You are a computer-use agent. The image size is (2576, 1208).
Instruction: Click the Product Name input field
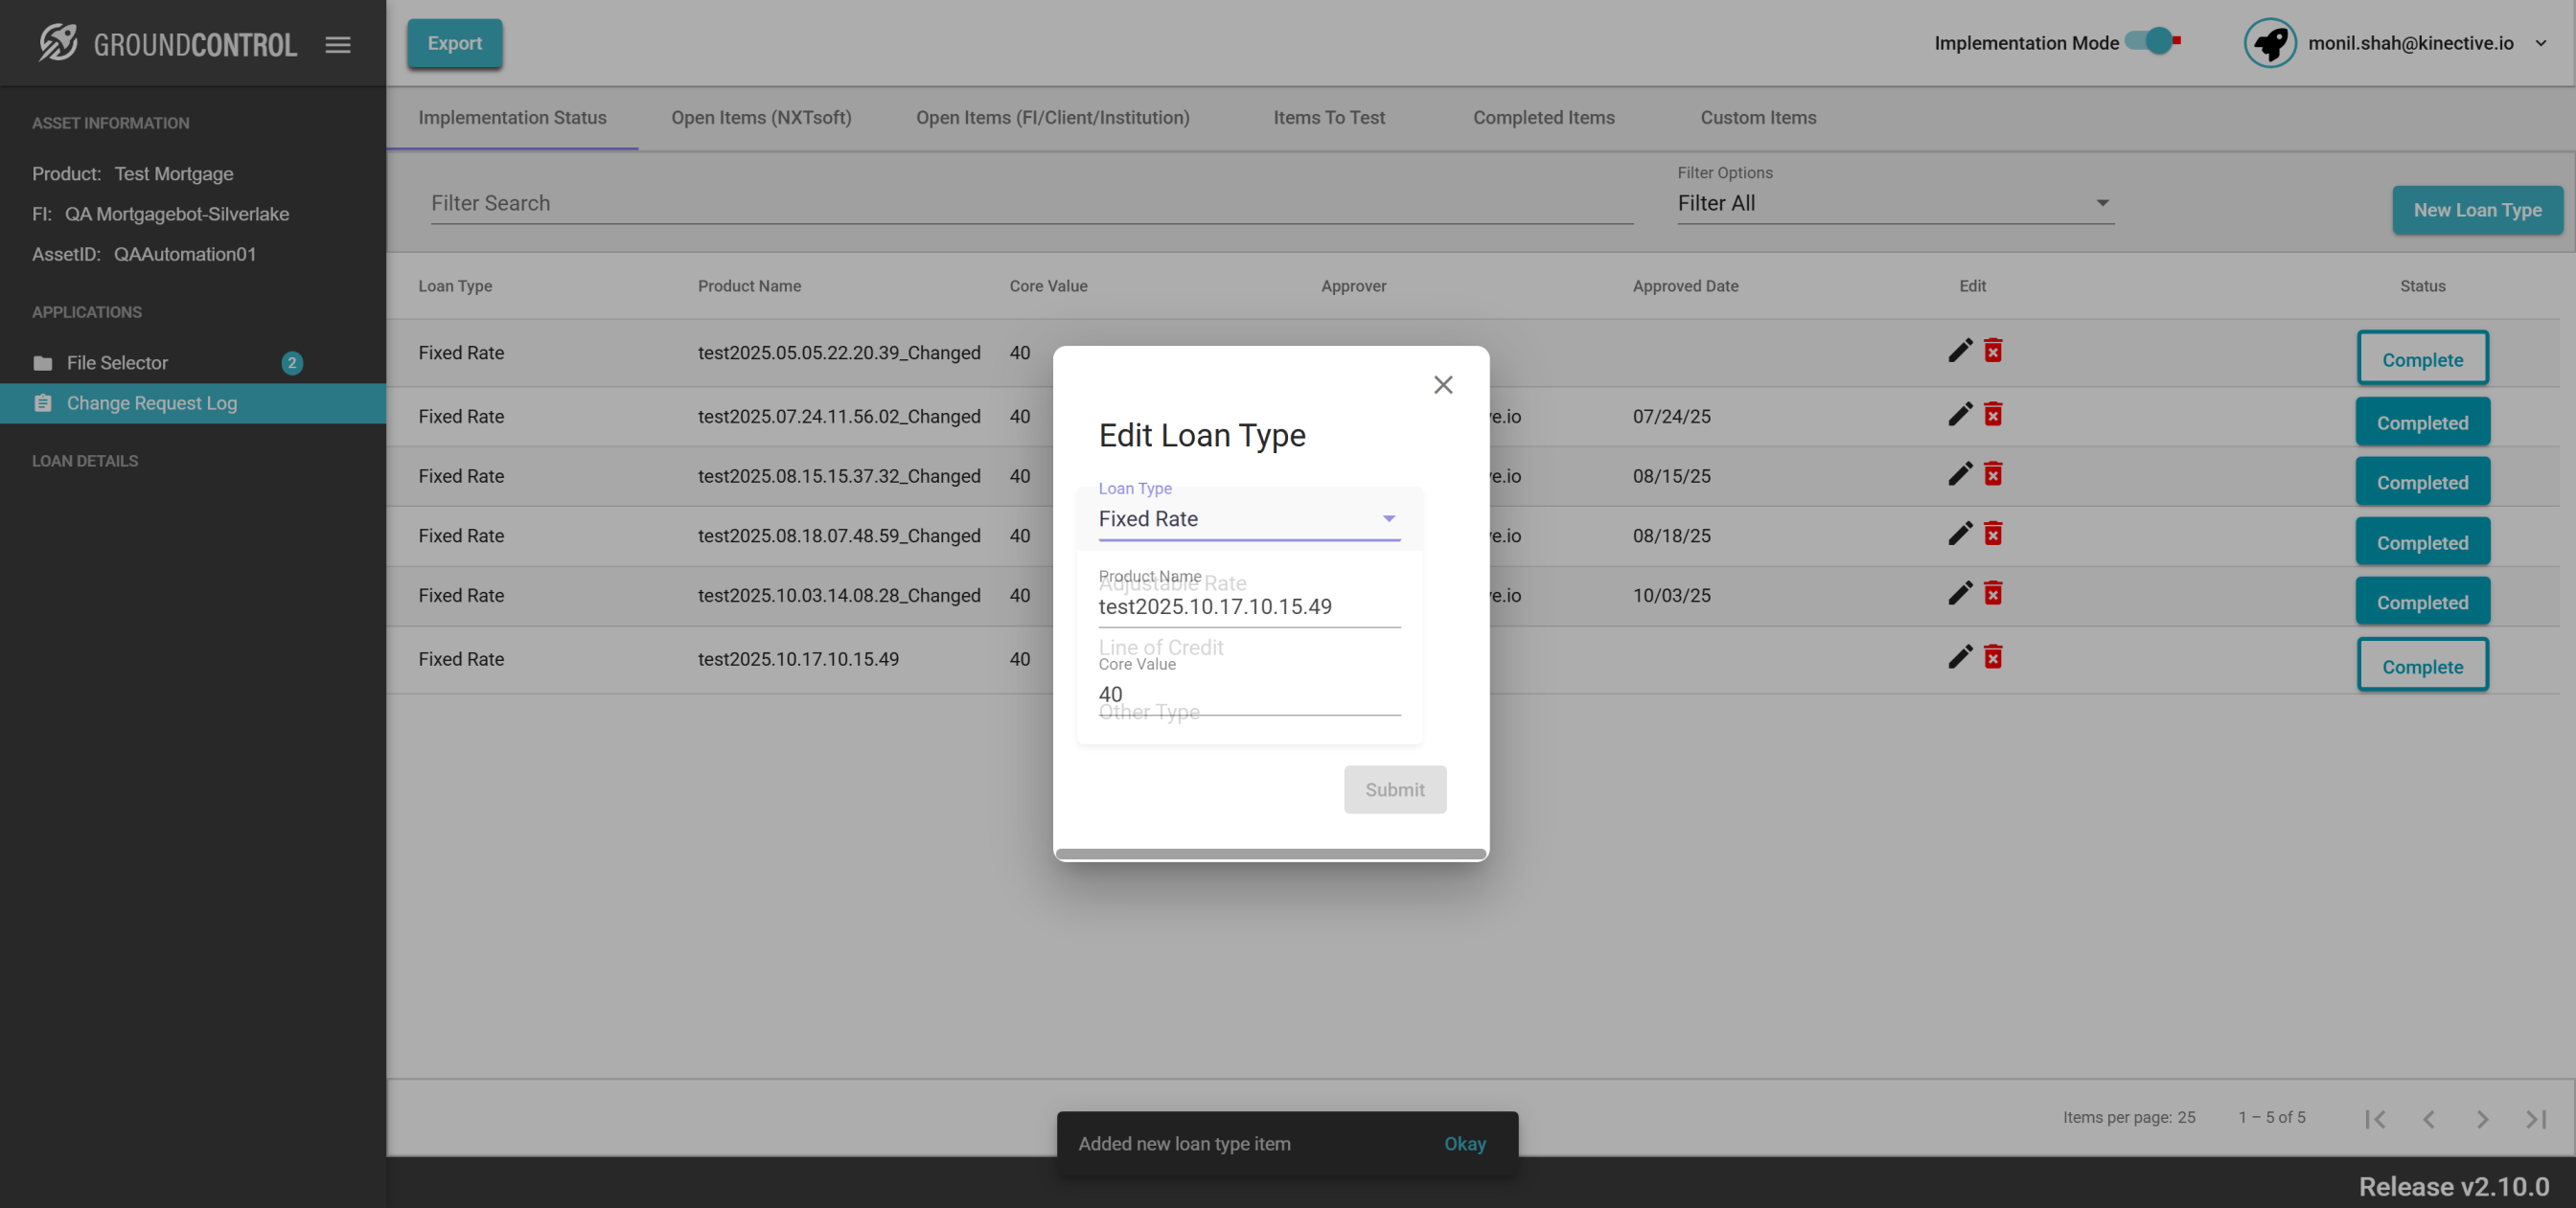pos(1248,607)
